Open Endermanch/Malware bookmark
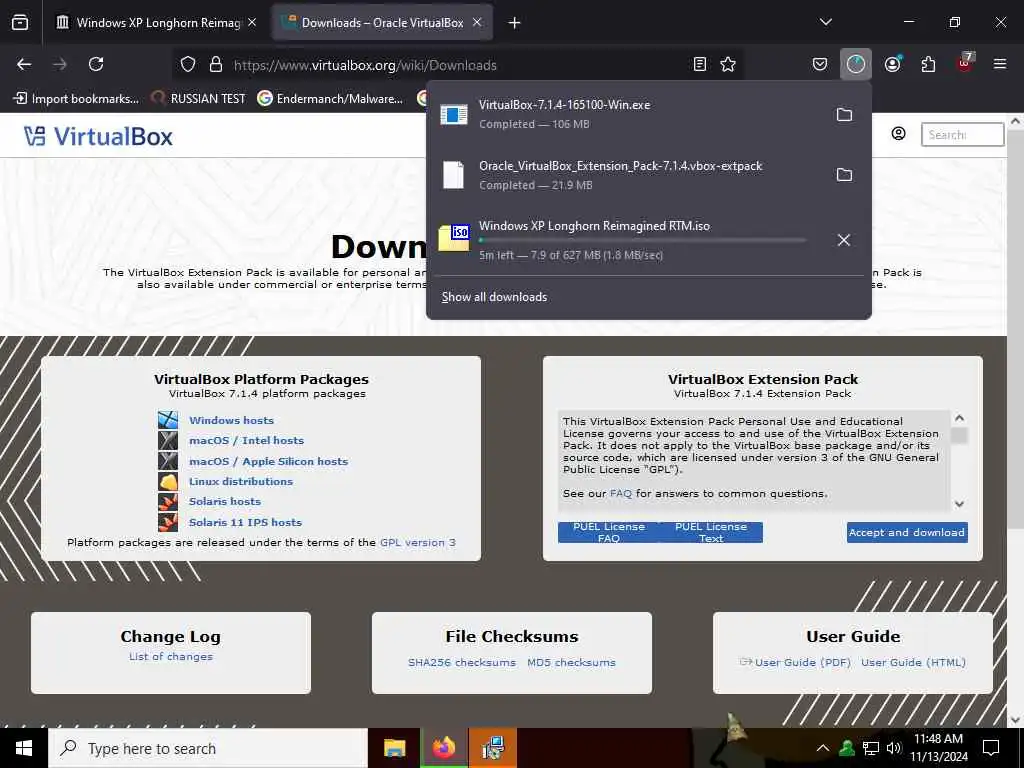This screenshot has width=1024, height=768. coord(330,99)
